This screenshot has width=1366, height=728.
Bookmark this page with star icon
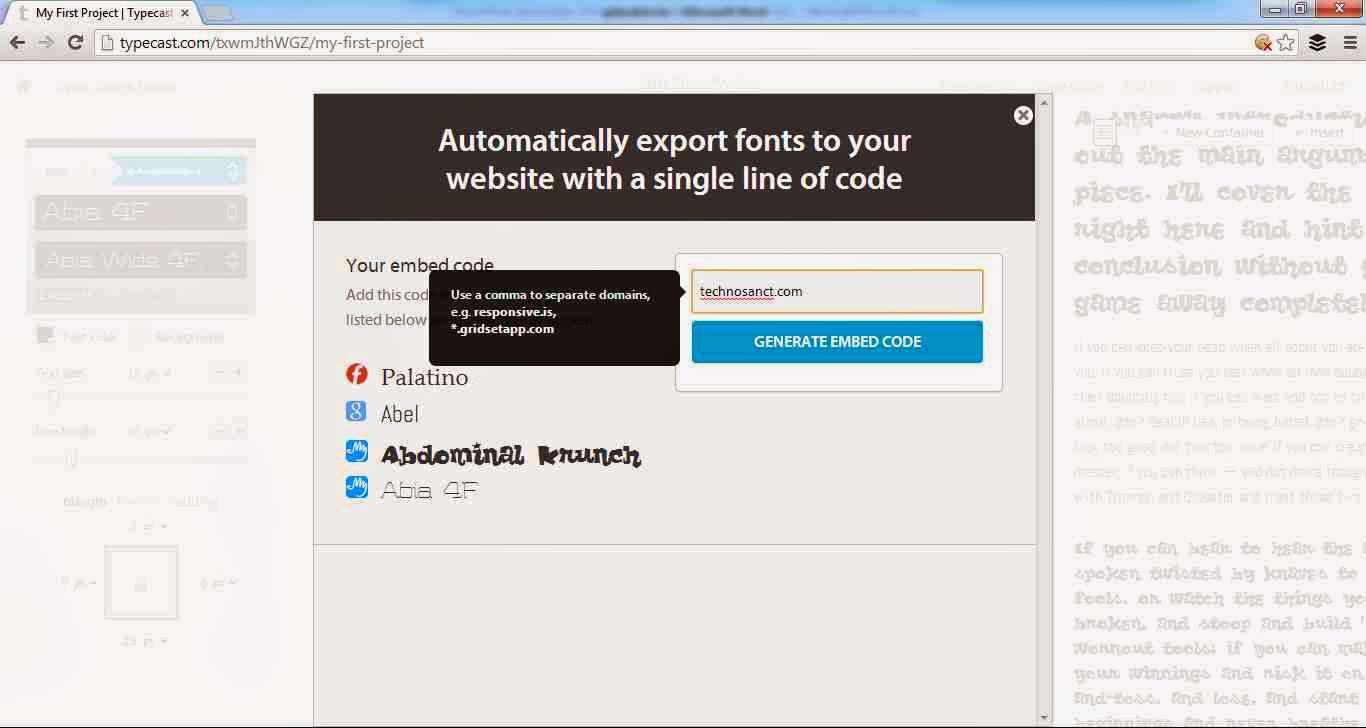click(1286, 43)
